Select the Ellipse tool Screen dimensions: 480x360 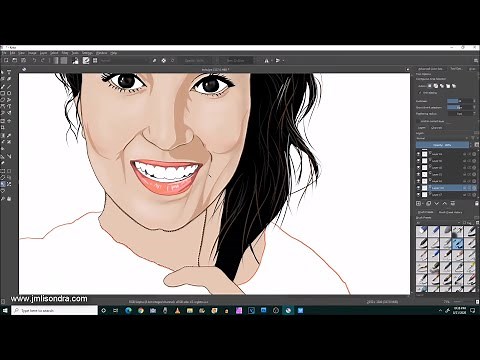[x=9, y=93]
